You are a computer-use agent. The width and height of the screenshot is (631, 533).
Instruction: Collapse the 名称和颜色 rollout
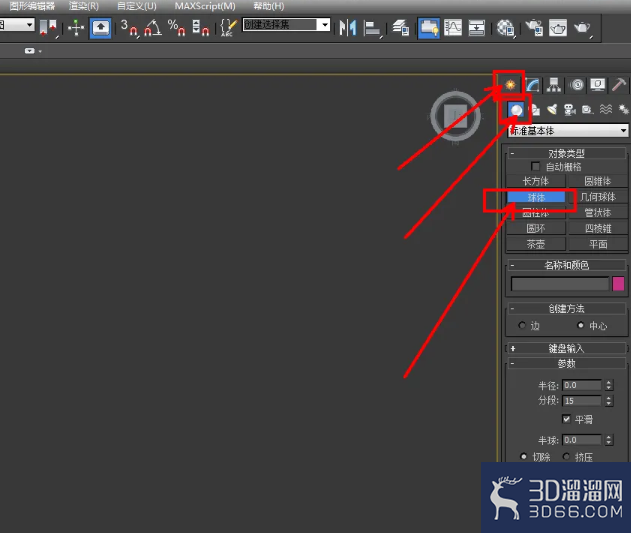(566, 265)
